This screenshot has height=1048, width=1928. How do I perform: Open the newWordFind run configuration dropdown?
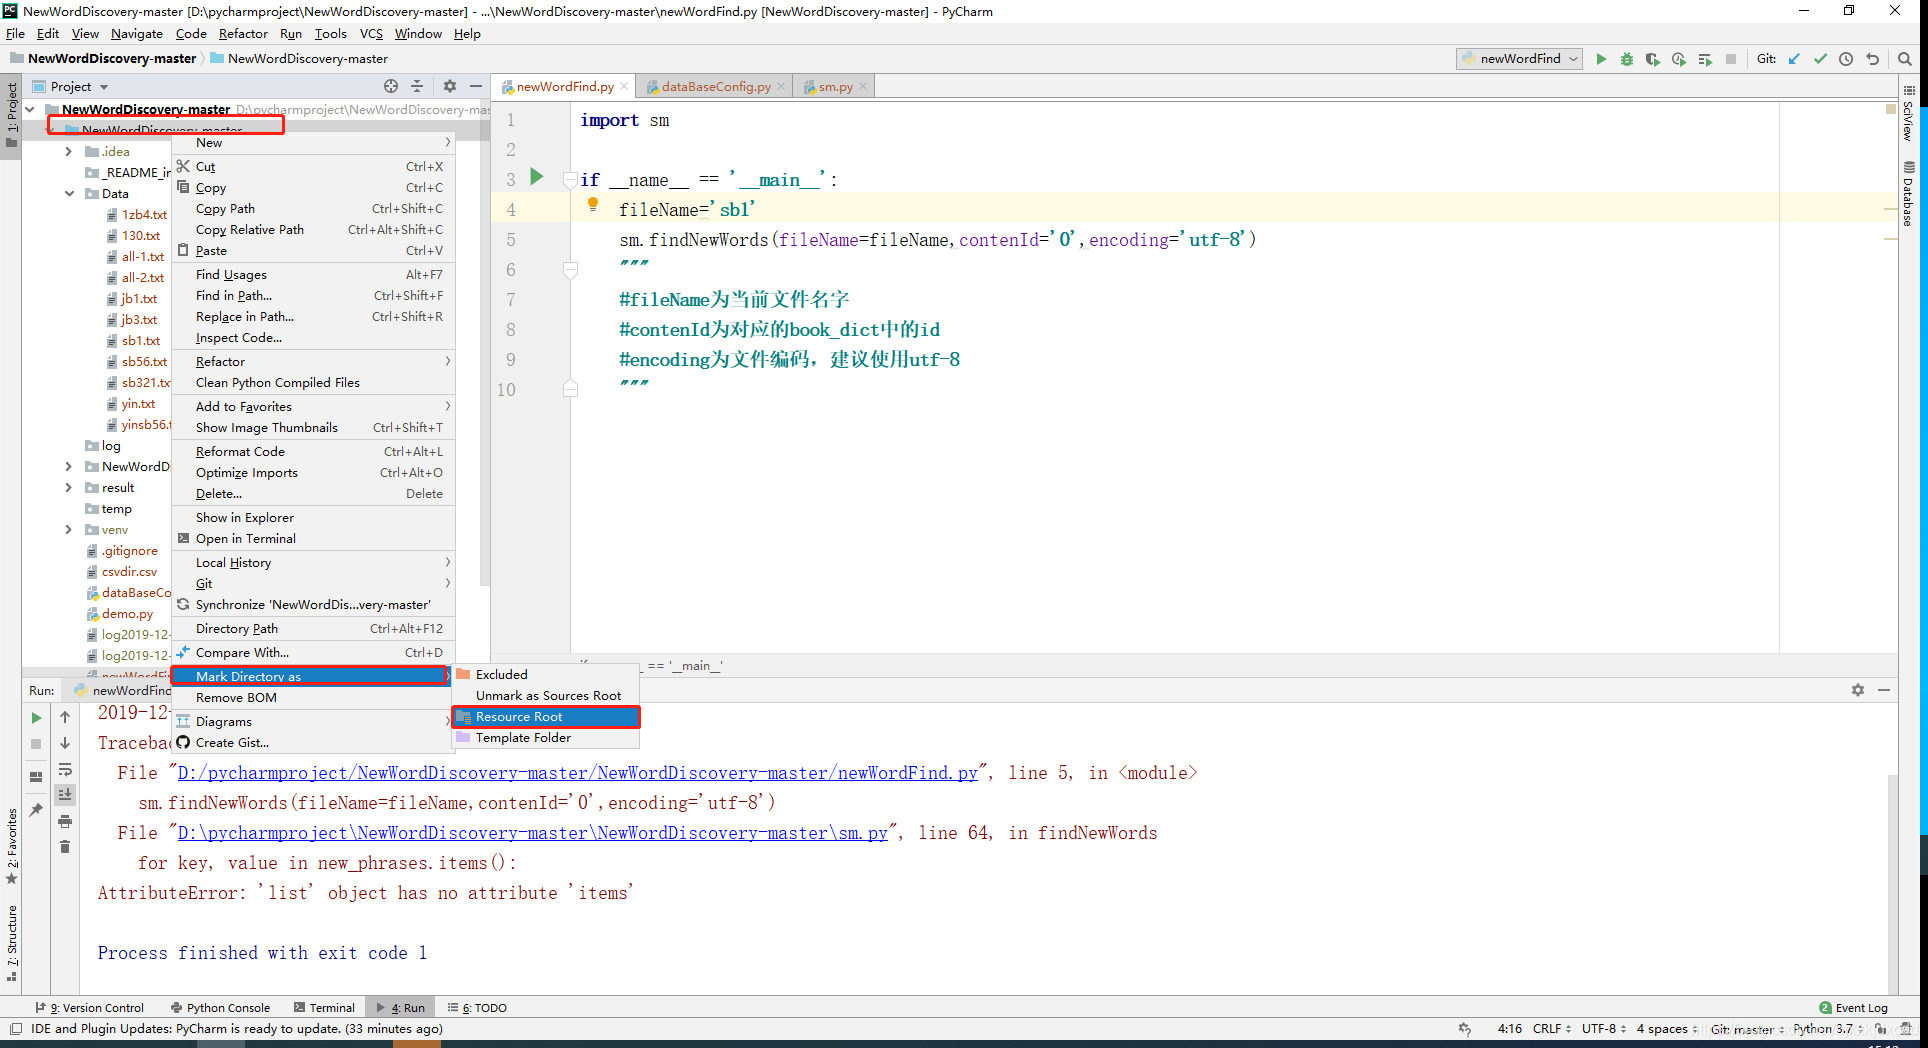[1520, 59]
